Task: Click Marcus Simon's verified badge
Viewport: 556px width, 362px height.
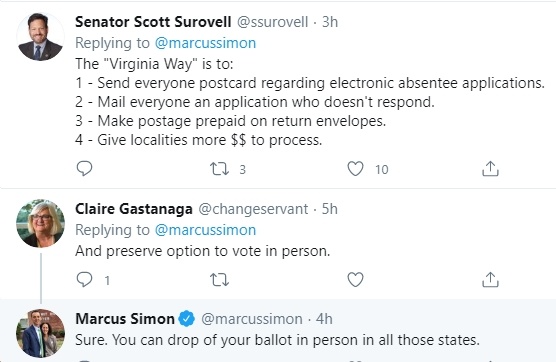Action: tap(187, 319)
